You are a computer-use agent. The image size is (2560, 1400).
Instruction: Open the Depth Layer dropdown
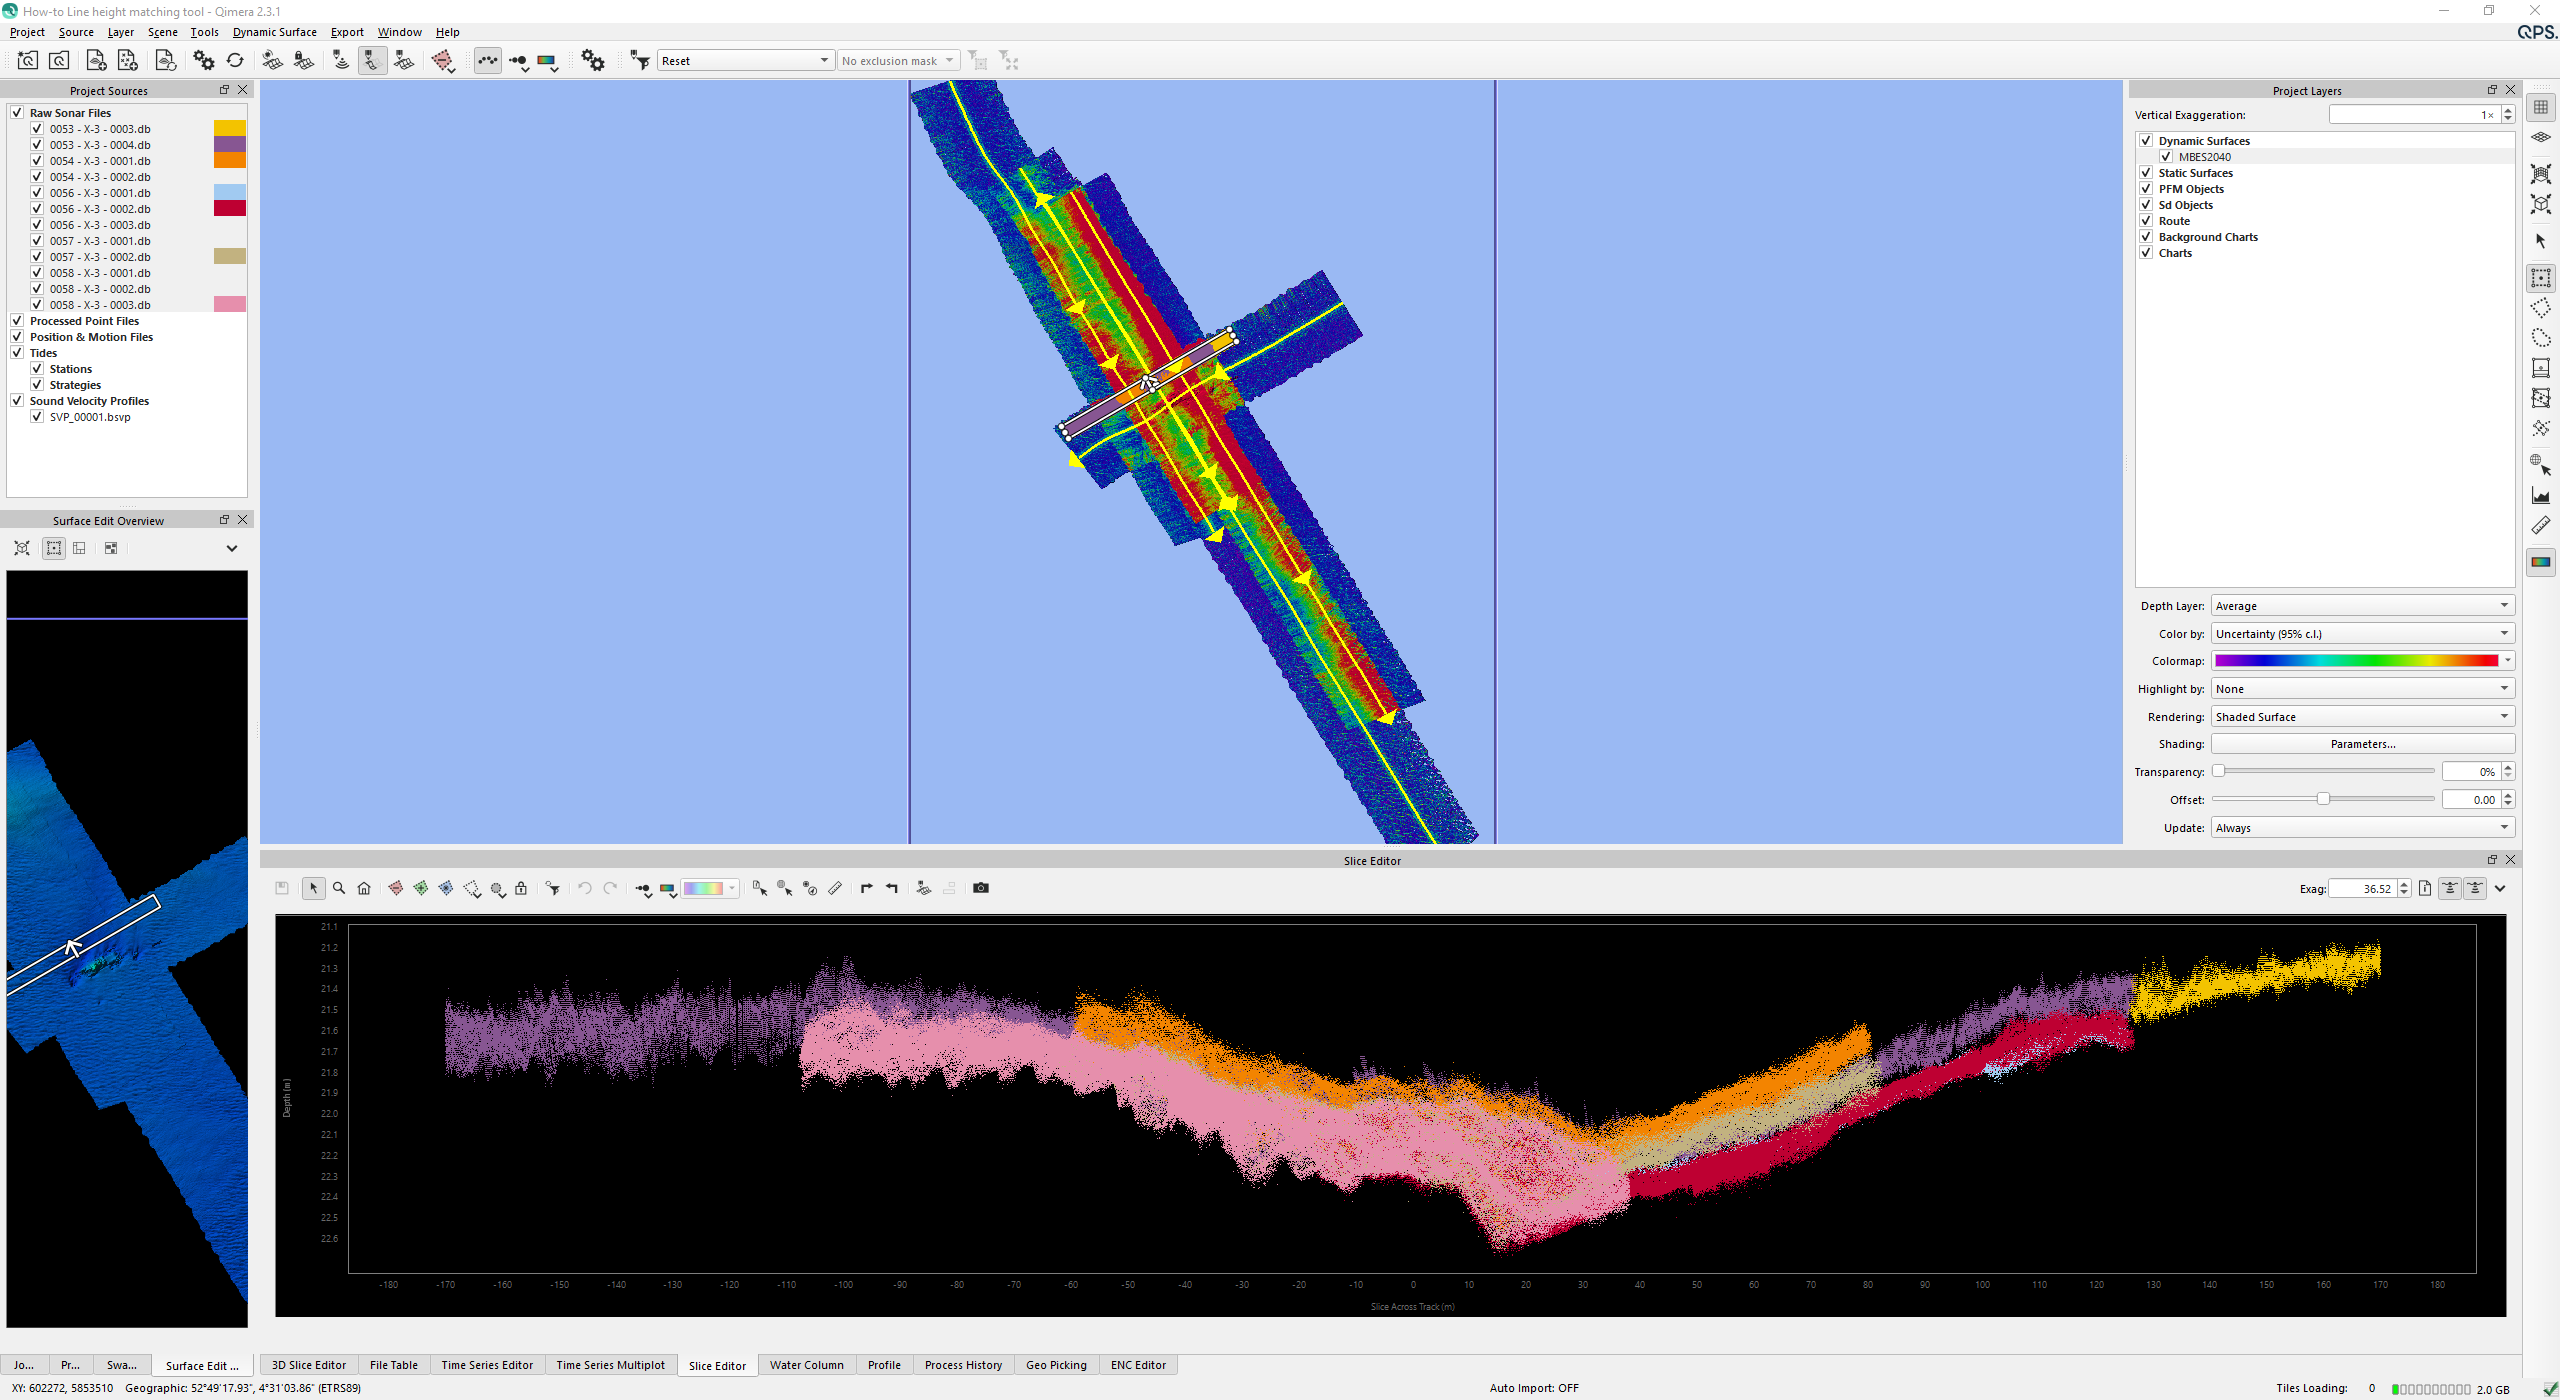click(2362, 606)
